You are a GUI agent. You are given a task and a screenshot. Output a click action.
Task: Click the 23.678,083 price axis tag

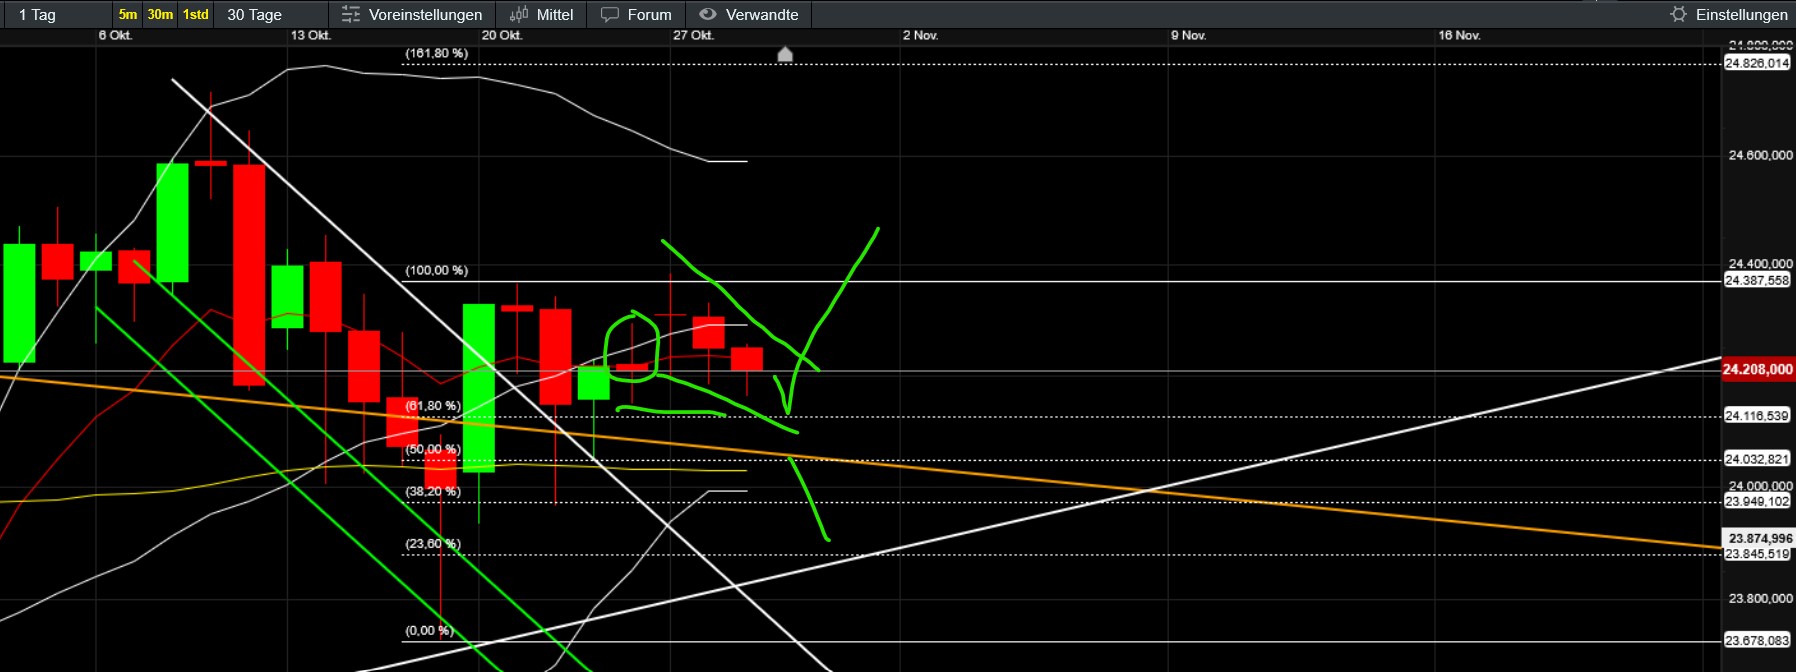click(x=1757, y=640)
